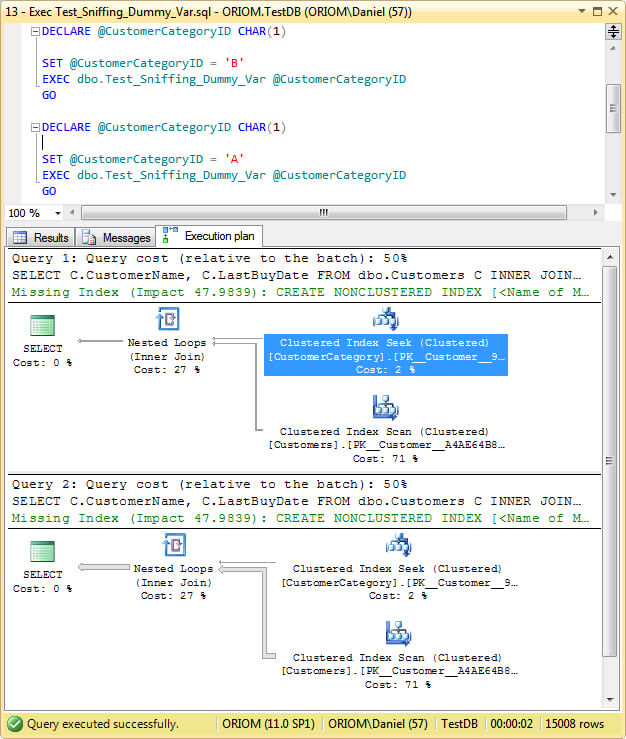Click the Nested Loops icon in Query 1
This screenshot has height=739, width=626.
point(167,320)
